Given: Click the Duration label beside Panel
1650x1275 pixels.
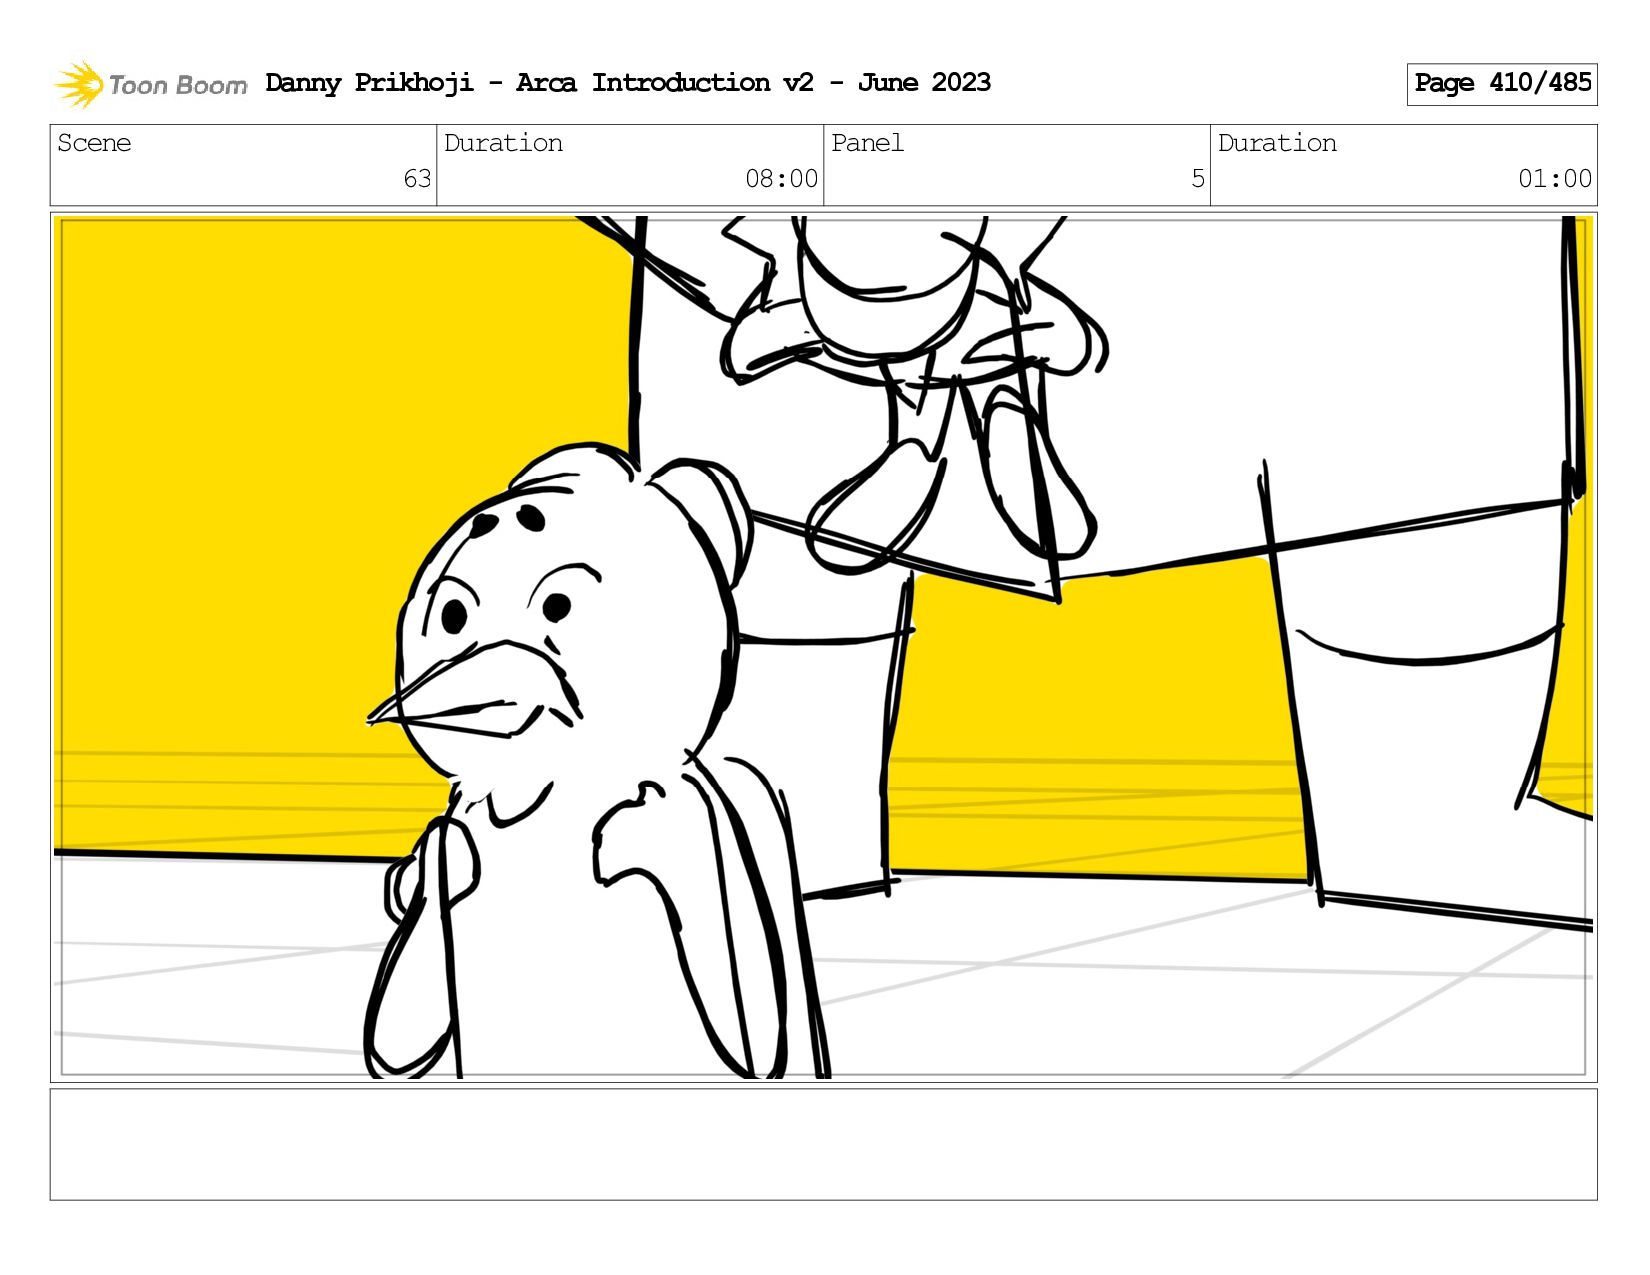Looking at the screenshot, I should [x=1277, y=143].
